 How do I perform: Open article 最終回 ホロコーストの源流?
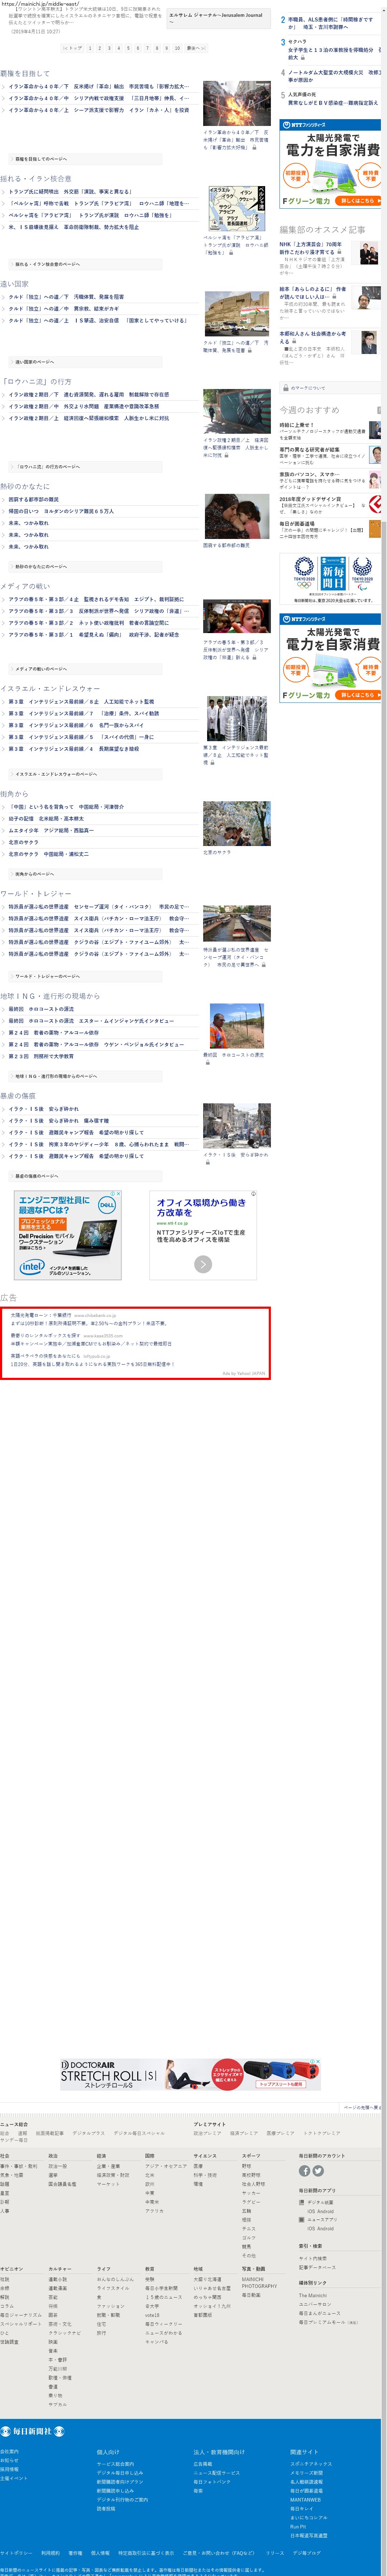click(41, 1009)
